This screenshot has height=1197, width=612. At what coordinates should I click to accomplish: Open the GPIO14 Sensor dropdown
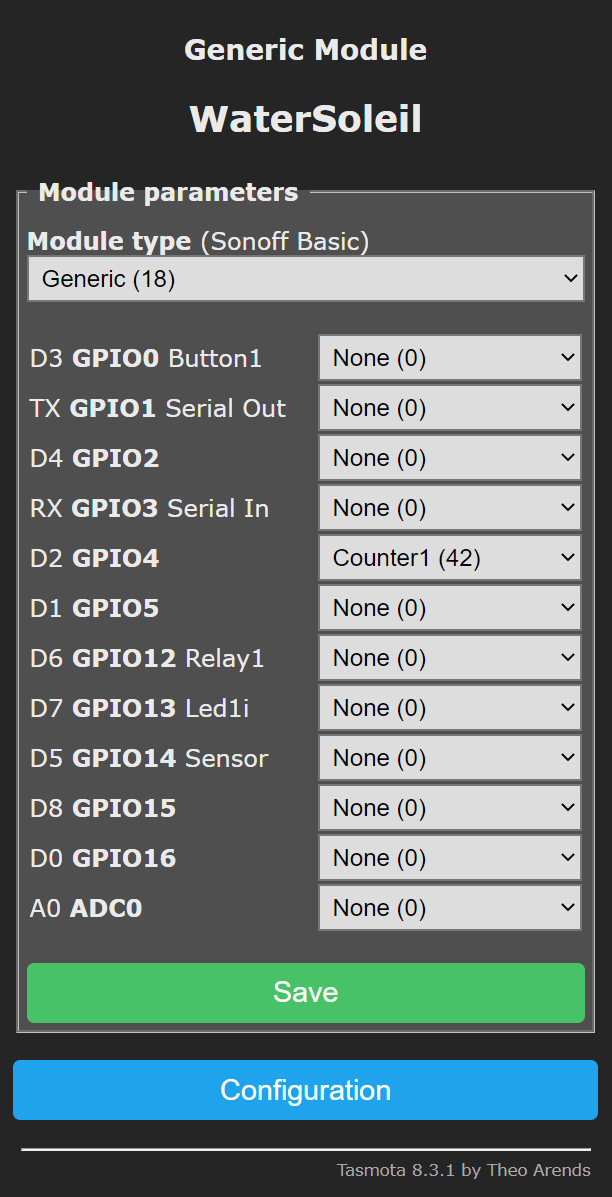click(x=449, y=757)
